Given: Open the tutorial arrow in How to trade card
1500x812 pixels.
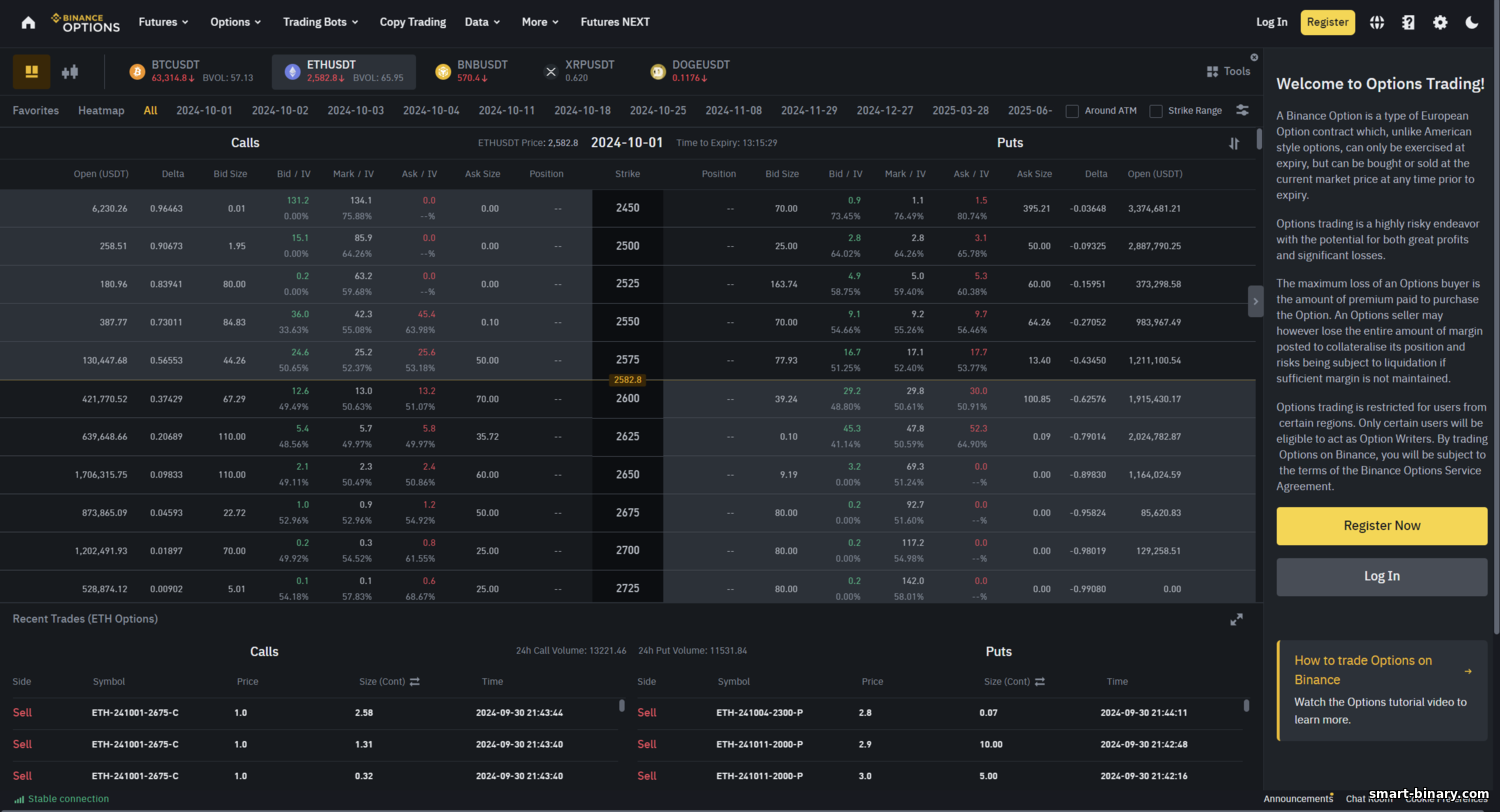Looking at the screenshot, I should (x=1467, y=671).
